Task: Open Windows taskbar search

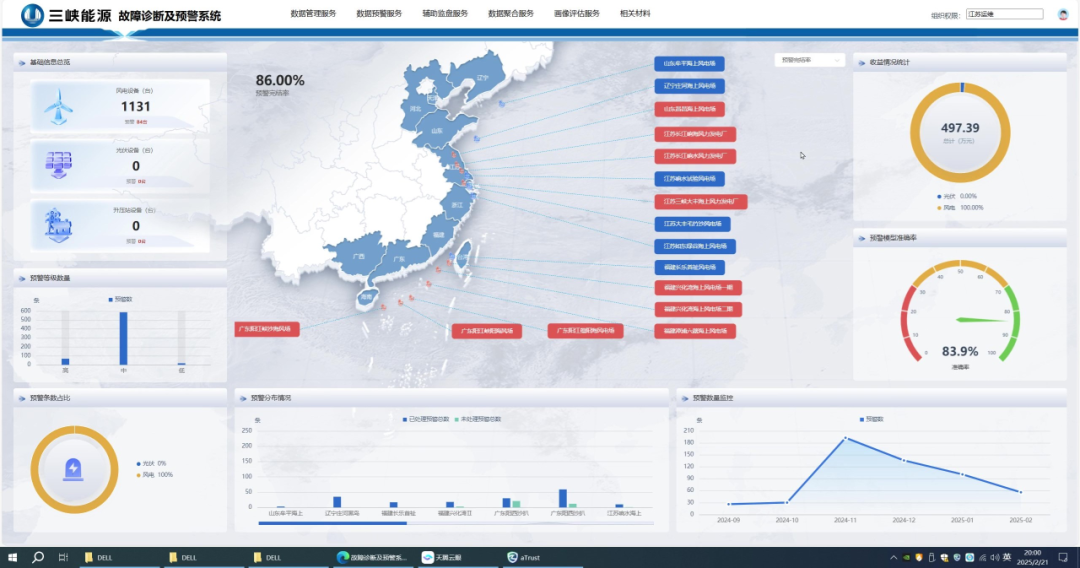Action: 38,557
